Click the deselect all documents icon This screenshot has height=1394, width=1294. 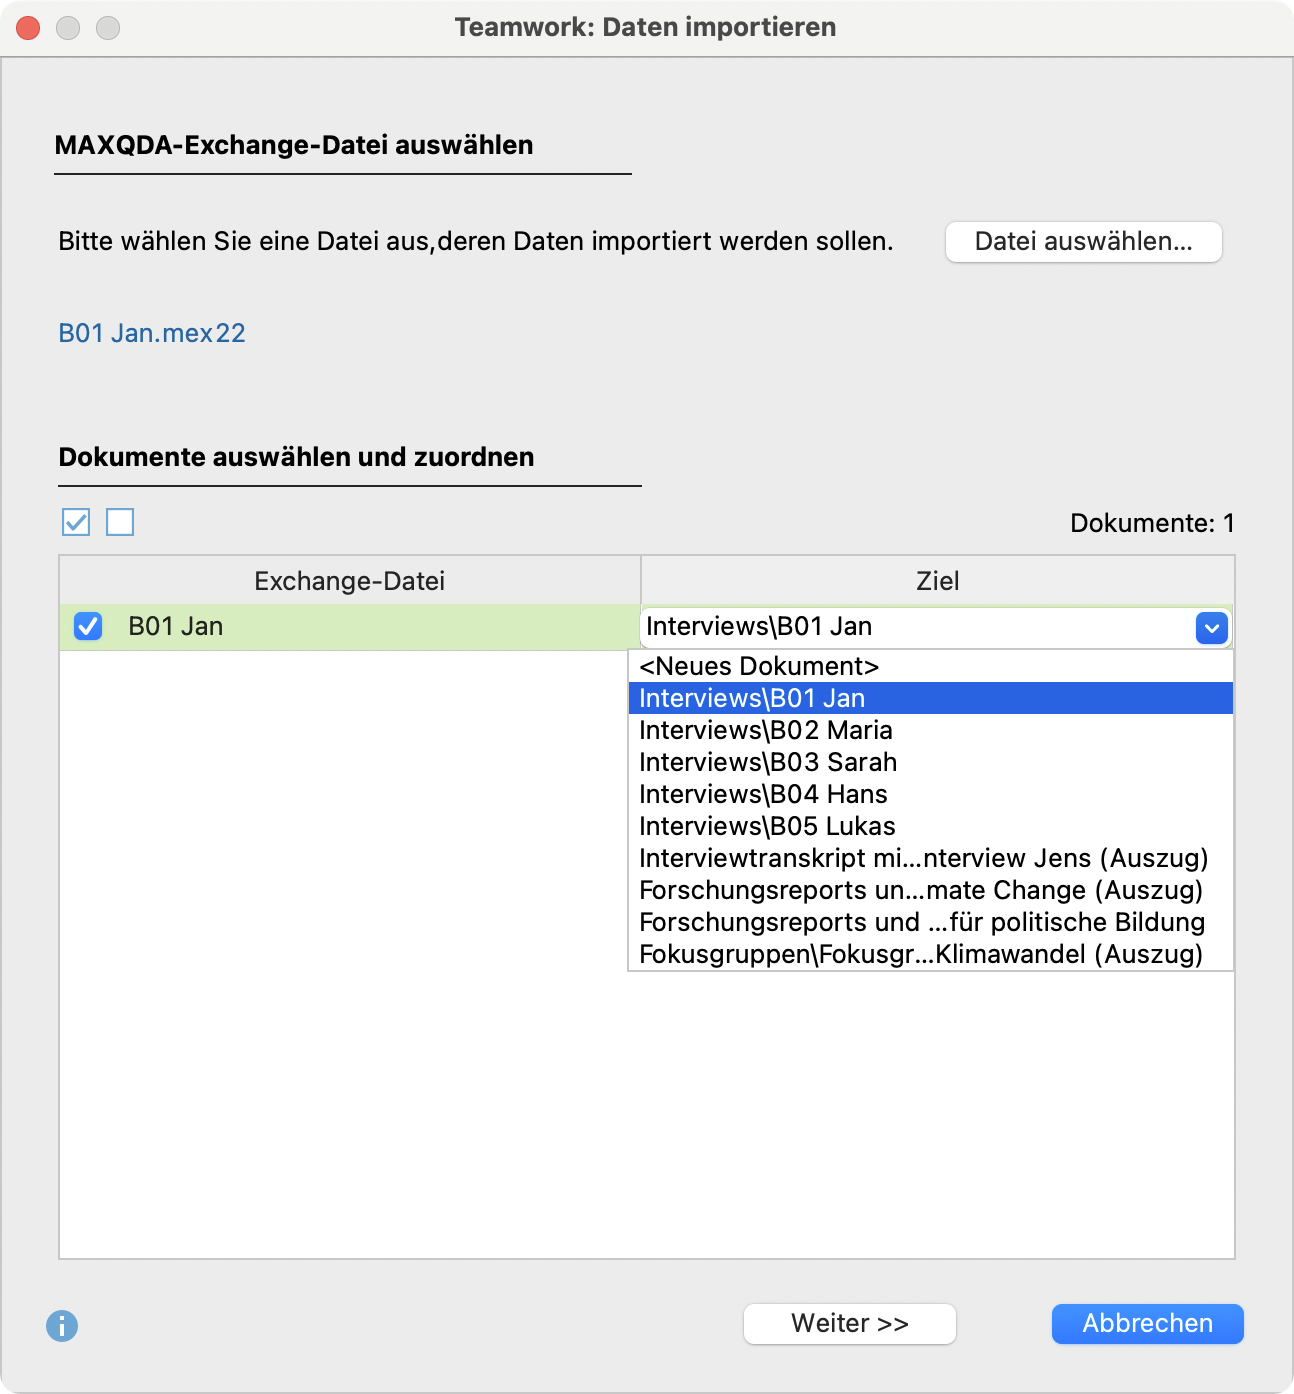(120, 522)
